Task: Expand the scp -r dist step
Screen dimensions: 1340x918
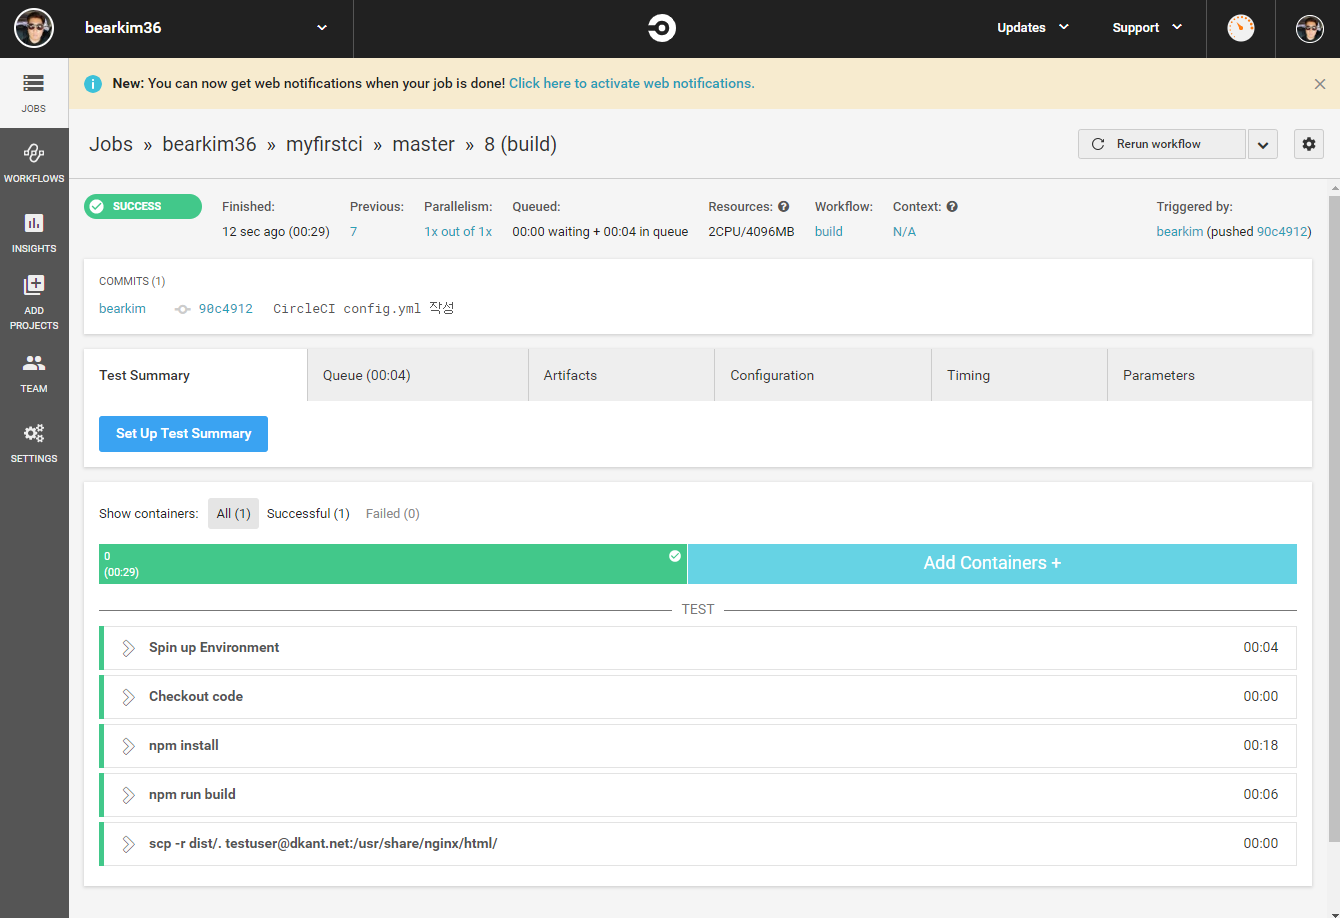Action: tap(128, 844)
